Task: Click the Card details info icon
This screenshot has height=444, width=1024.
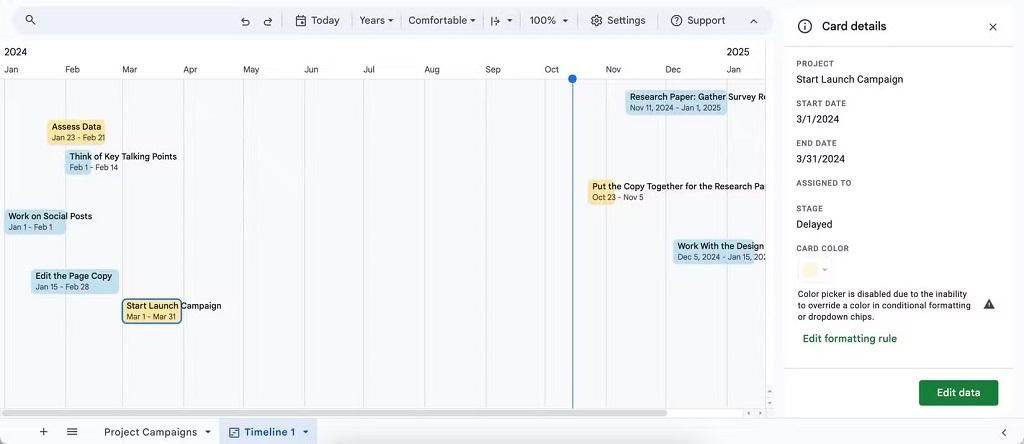Action: coord(805,27)
